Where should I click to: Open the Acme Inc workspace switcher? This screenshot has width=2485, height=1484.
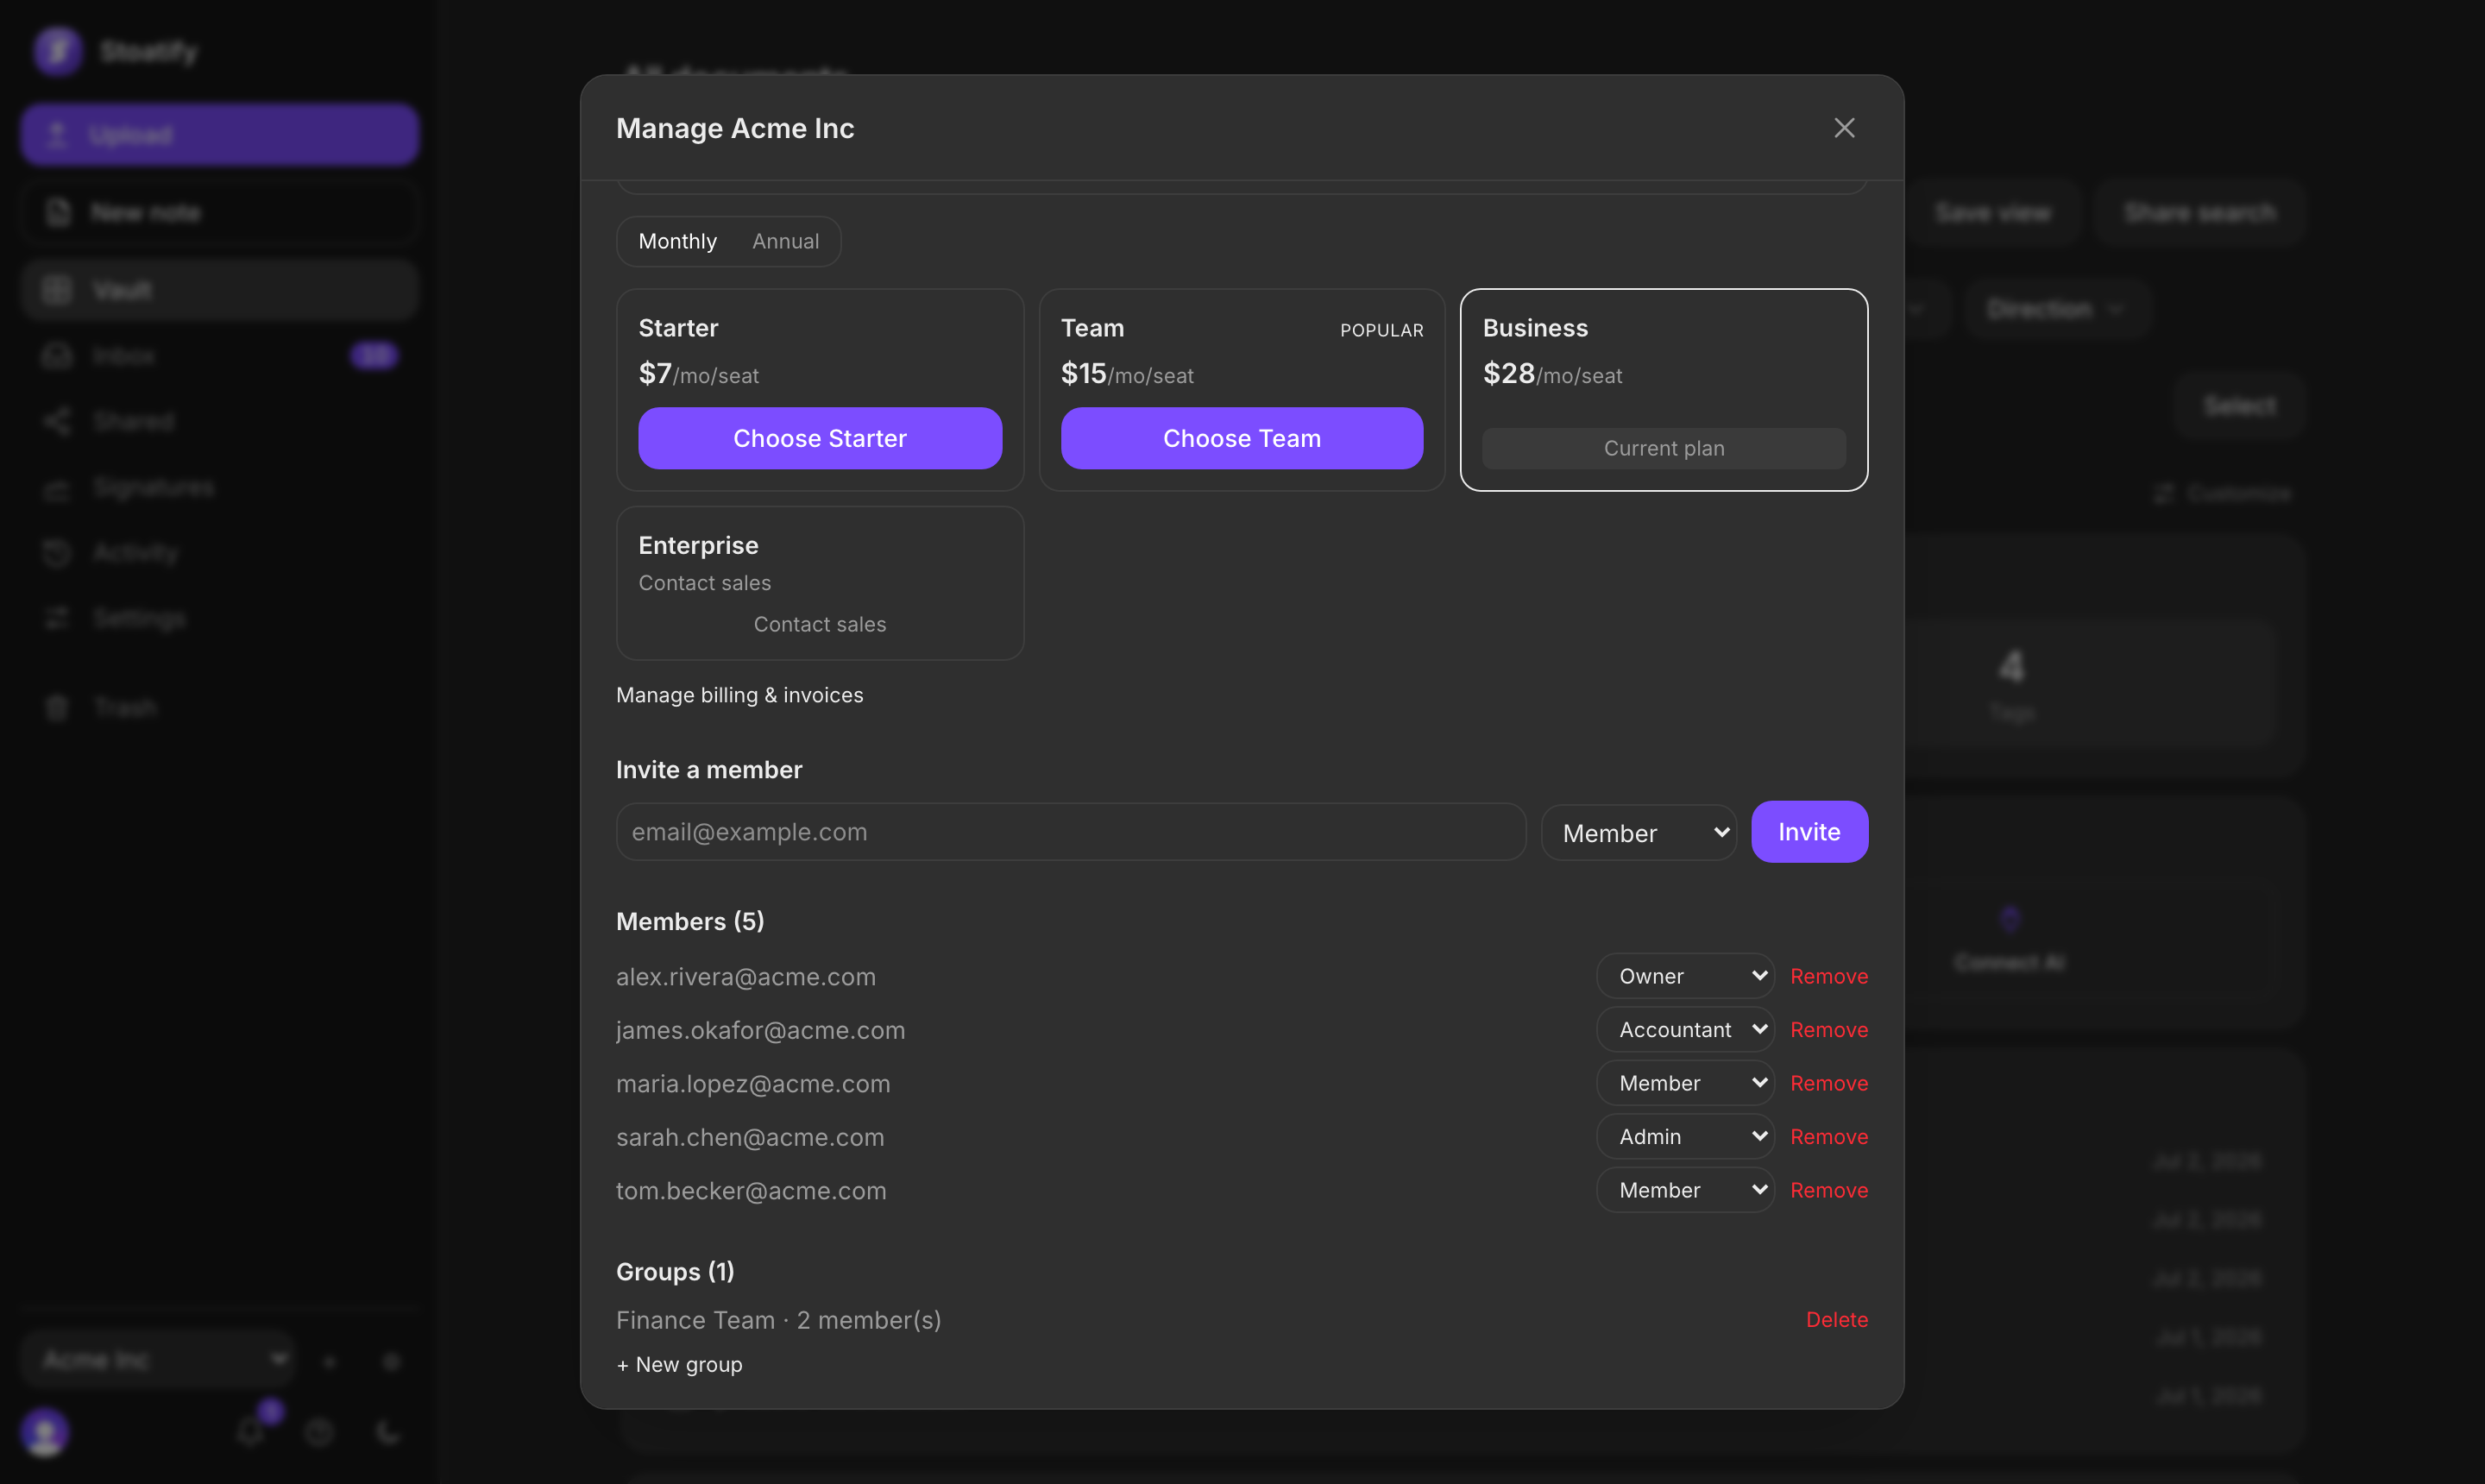point(158,1359)
